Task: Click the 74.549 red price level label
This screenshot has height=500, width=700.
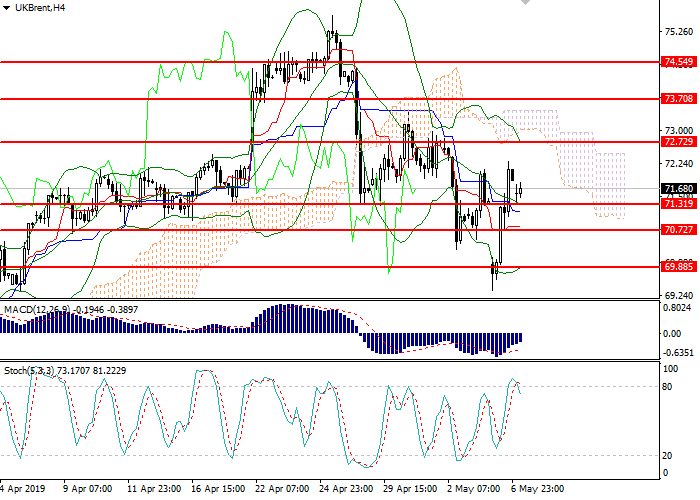Action: click(x=678, y=62)
